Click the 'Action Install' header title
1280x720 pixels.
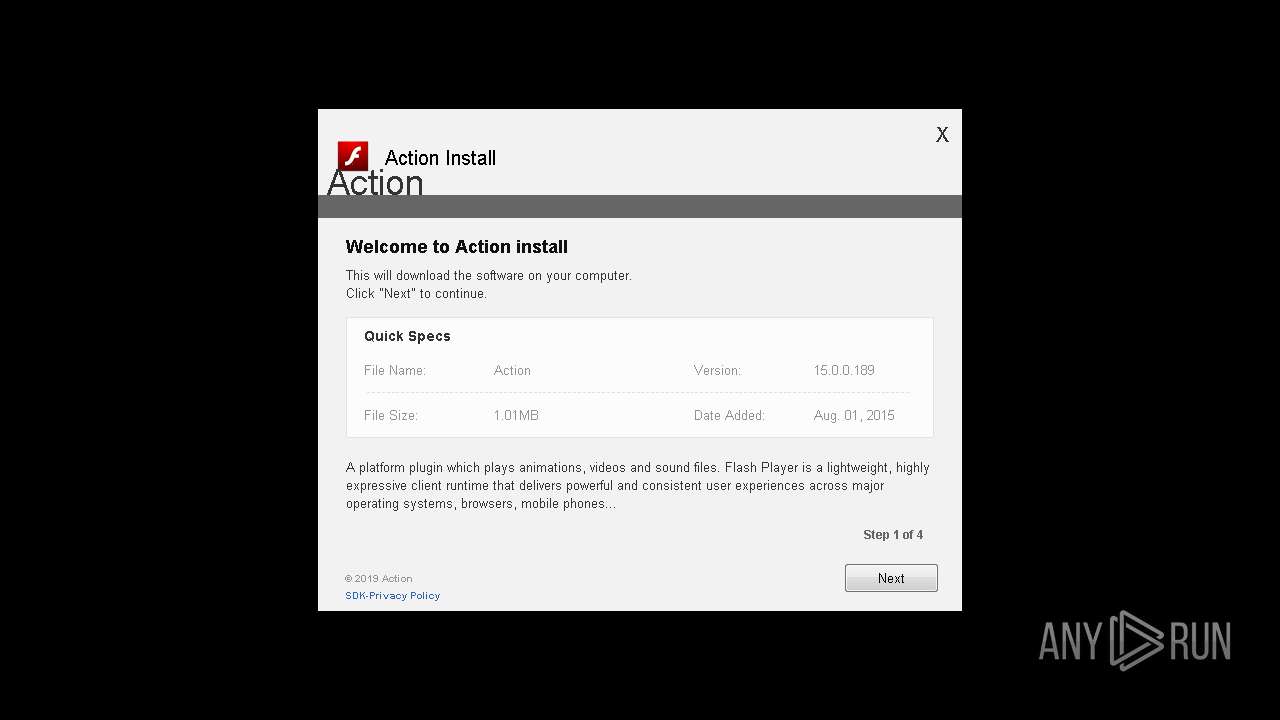click(440, 158)
